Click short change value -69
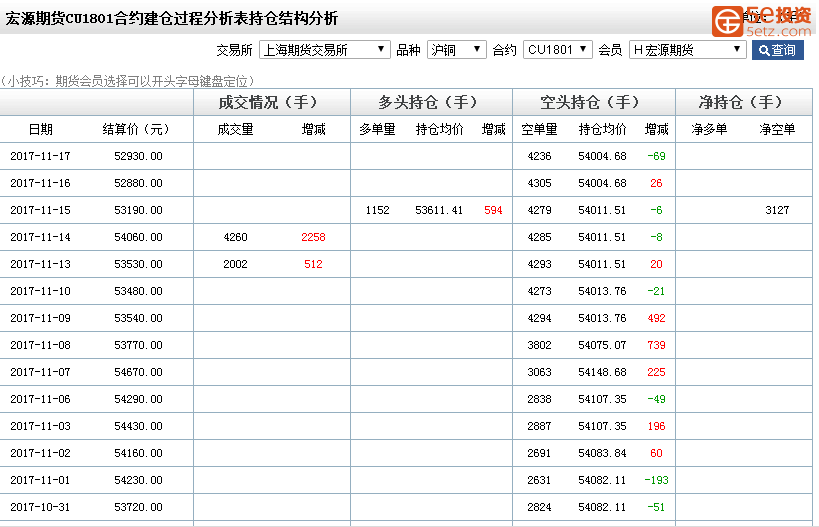Screen dimensions: 819x527 [656, 156]
